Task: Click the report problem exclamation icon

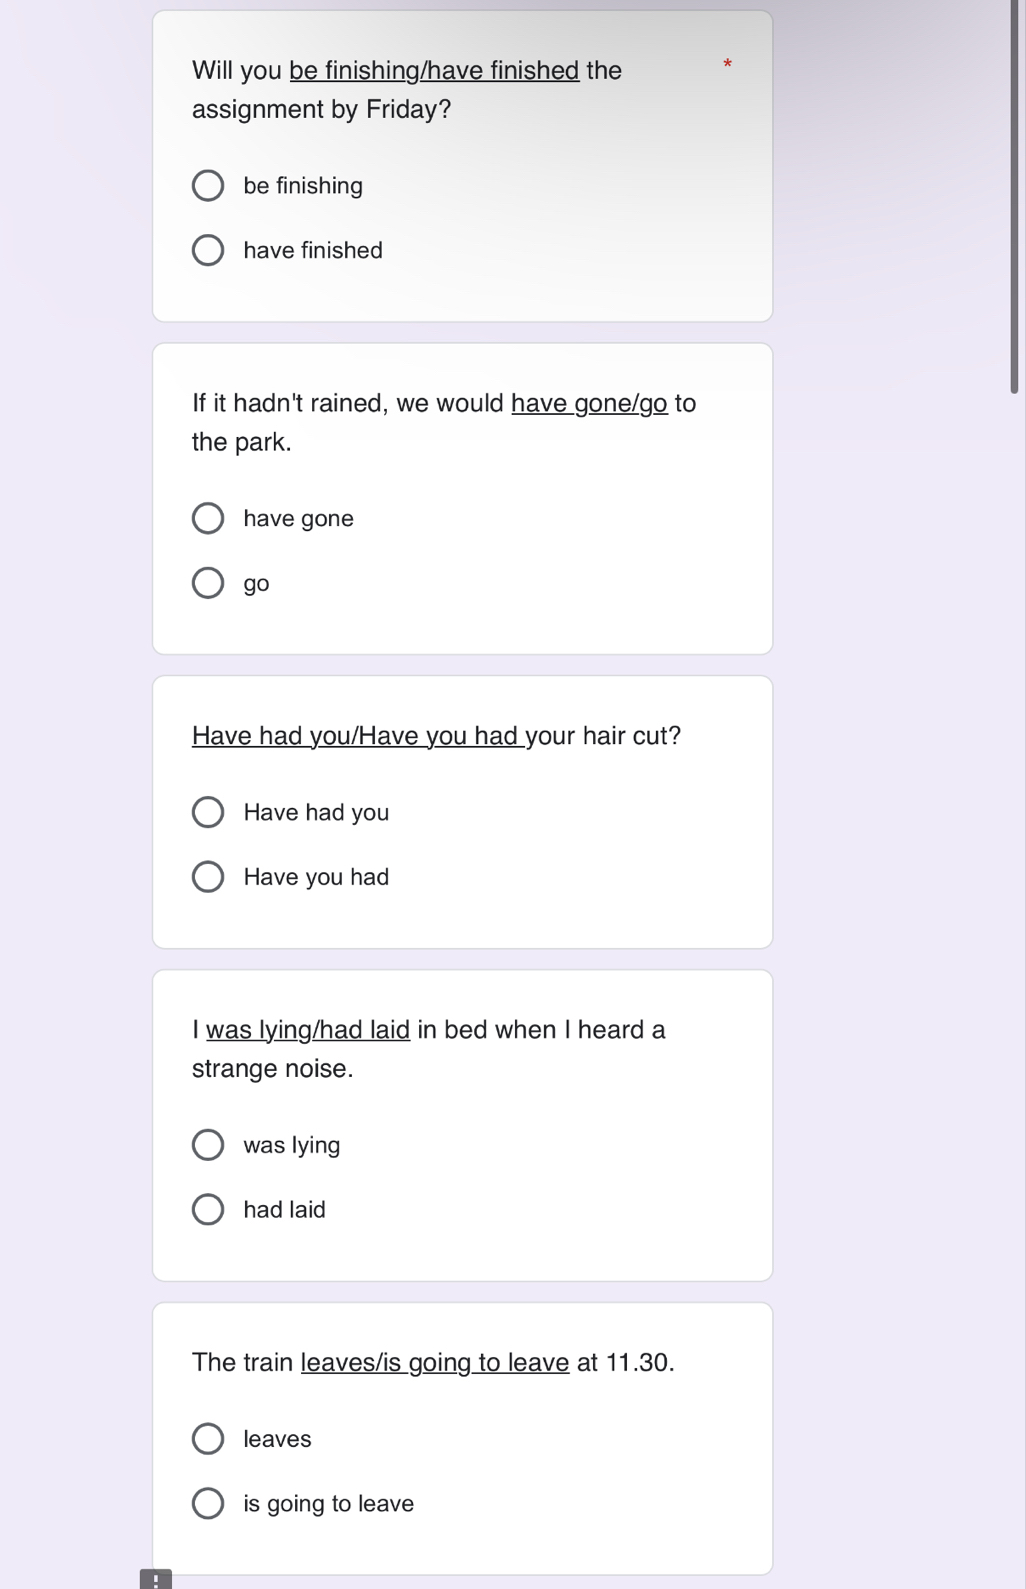Action: (x=155, y=1580)
